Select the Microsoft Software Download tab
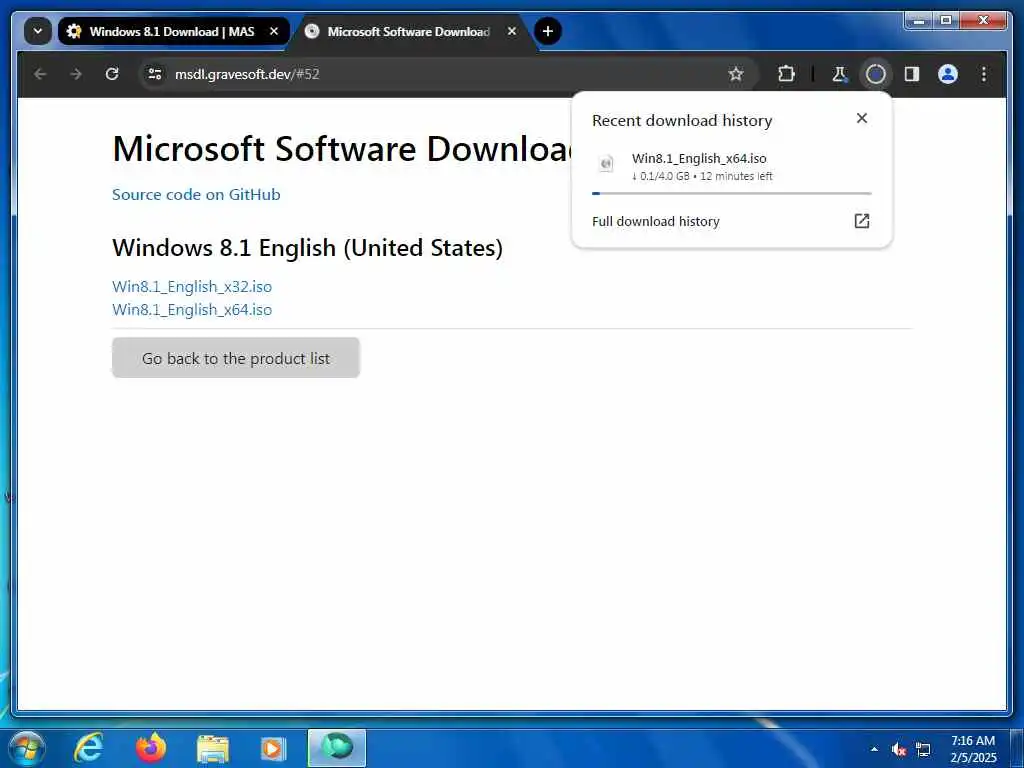 [x=409, y=31]
